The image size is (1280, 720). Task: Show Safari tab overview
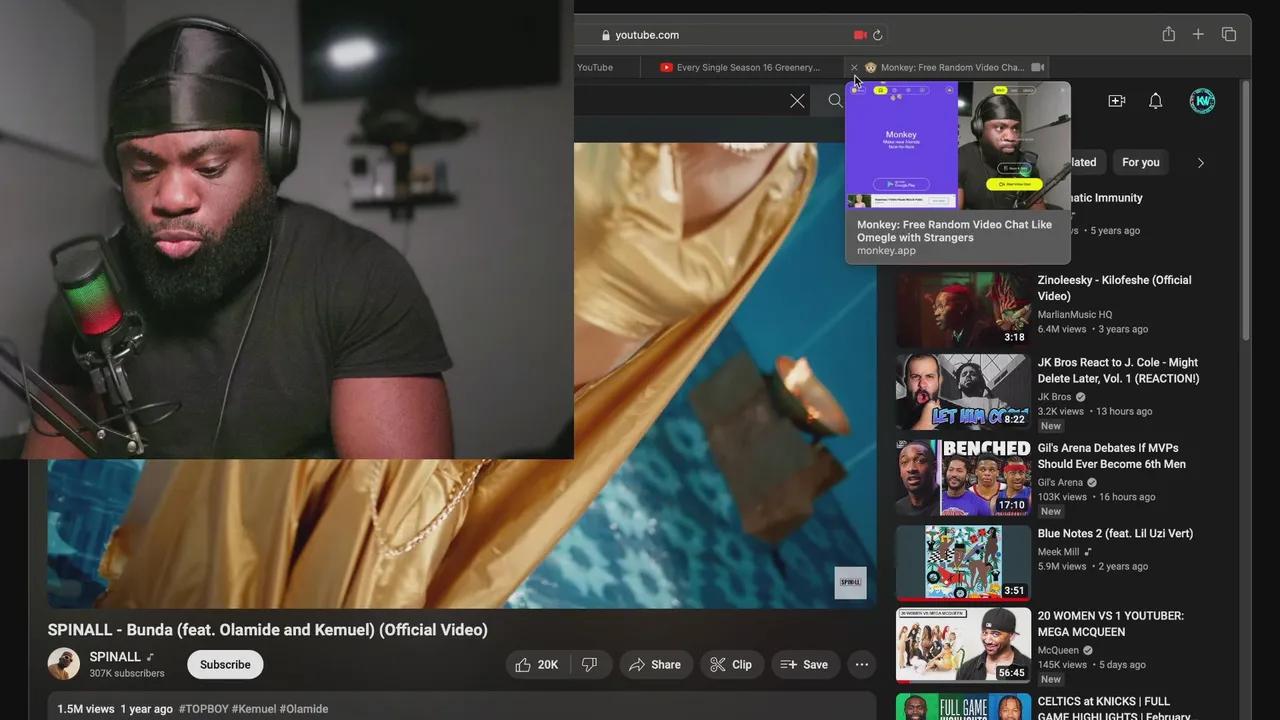pyautogui.click(x=1229, y=34)
